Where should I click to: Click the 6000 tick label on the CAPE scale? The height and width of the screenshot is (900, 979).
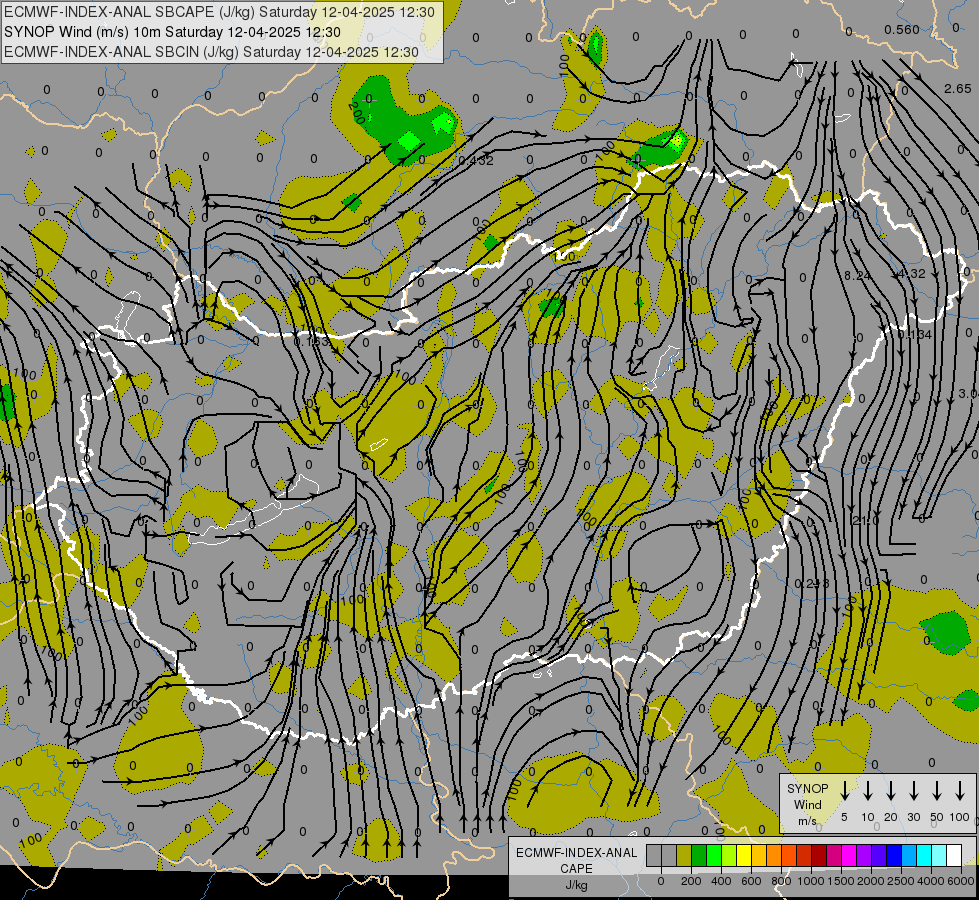961,881
